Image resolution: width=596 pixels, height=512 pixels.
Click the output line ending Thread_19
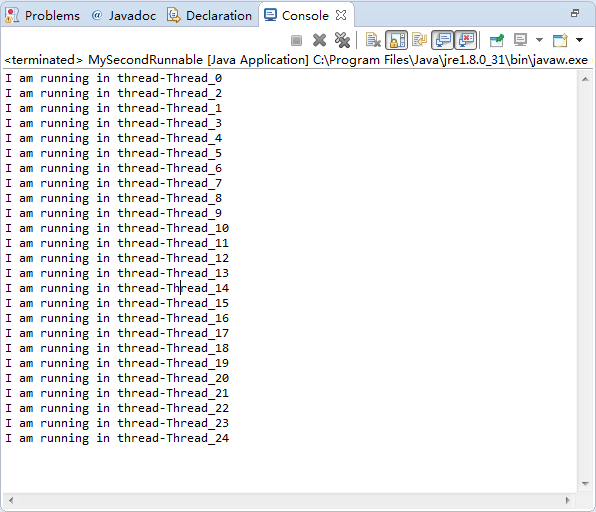(117, 363)
